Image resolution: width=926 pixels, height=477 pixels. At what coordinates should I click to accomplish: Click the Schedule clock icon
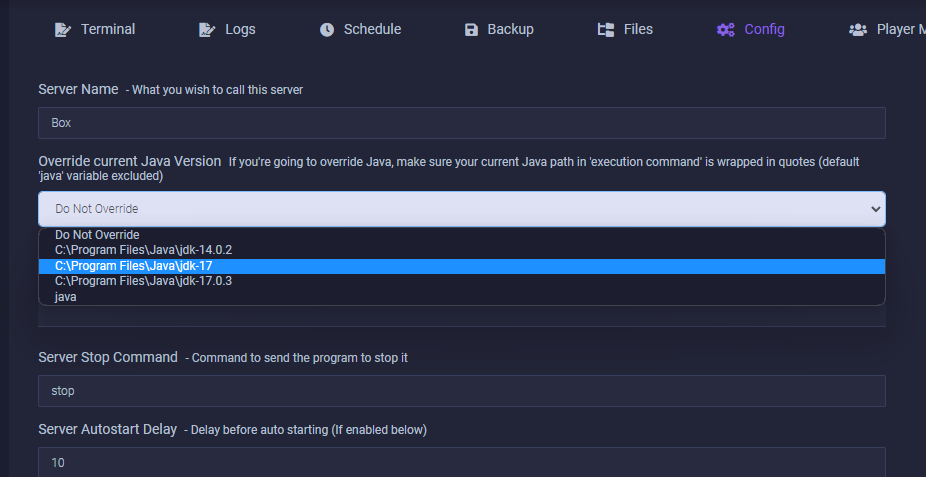[327, 30]
